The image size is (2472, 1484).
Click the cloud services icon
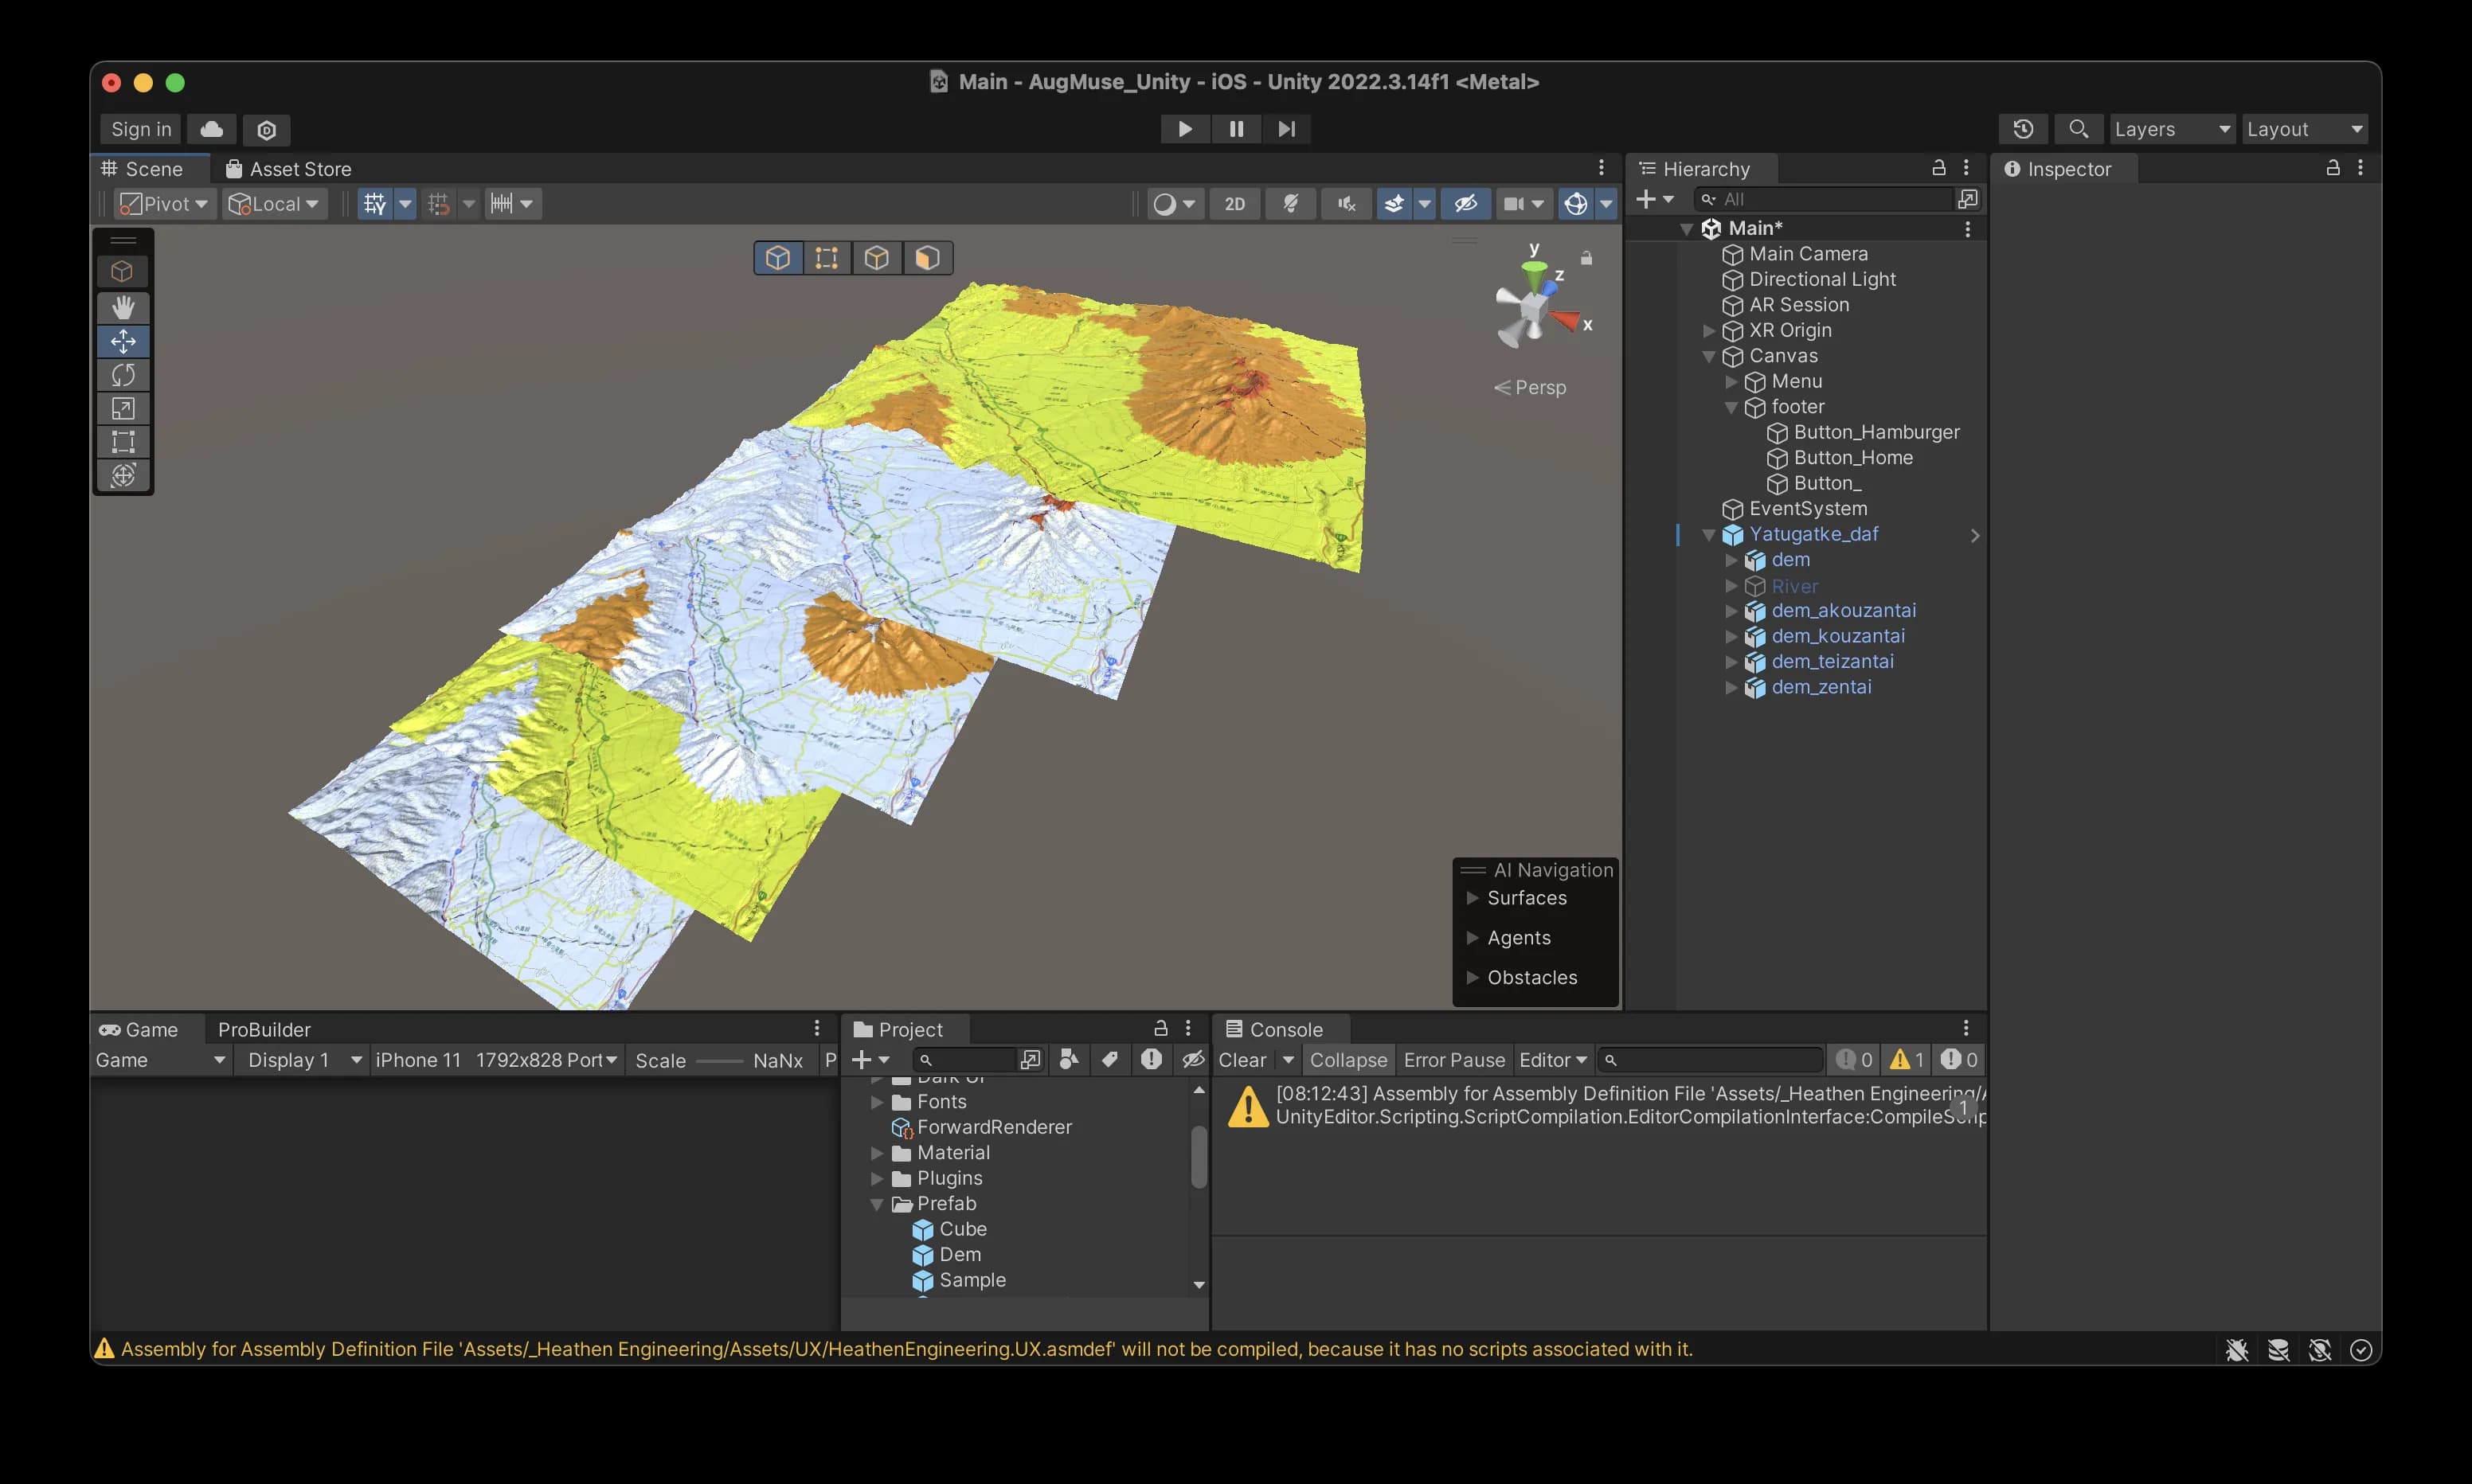pyautogui.click(x=211, y=129)
